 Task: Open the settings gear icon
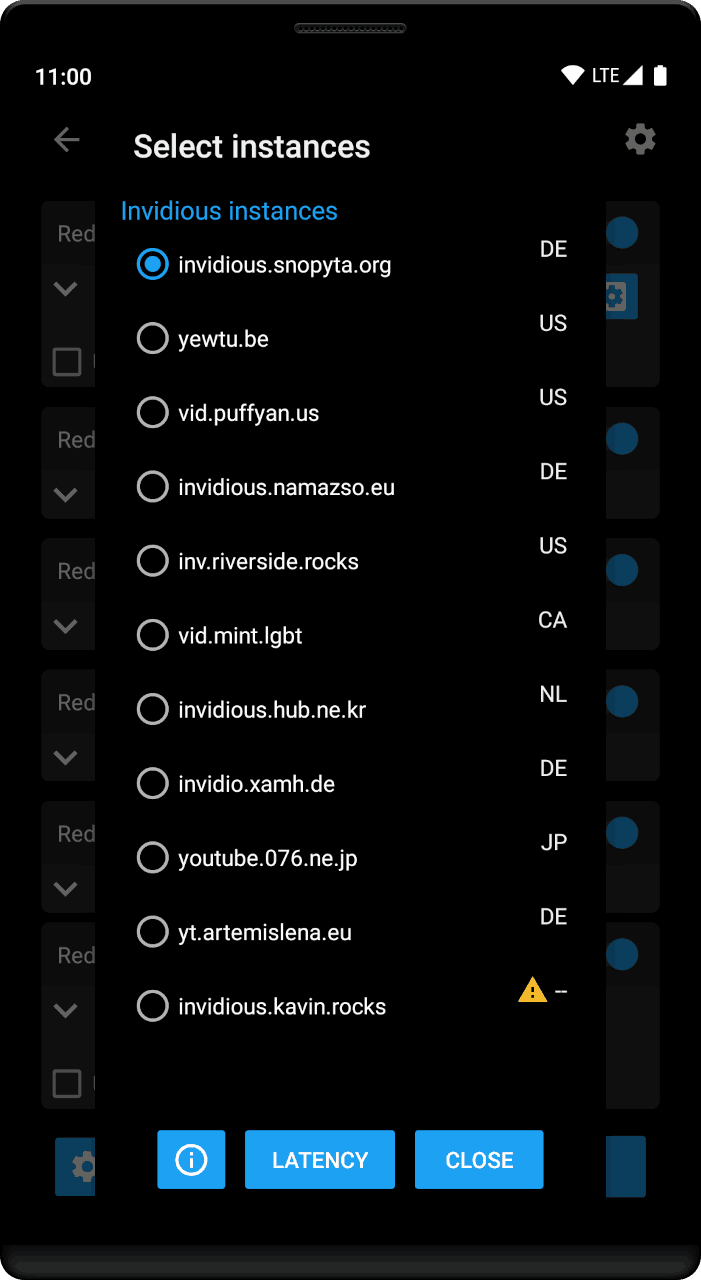coord(640,139)
